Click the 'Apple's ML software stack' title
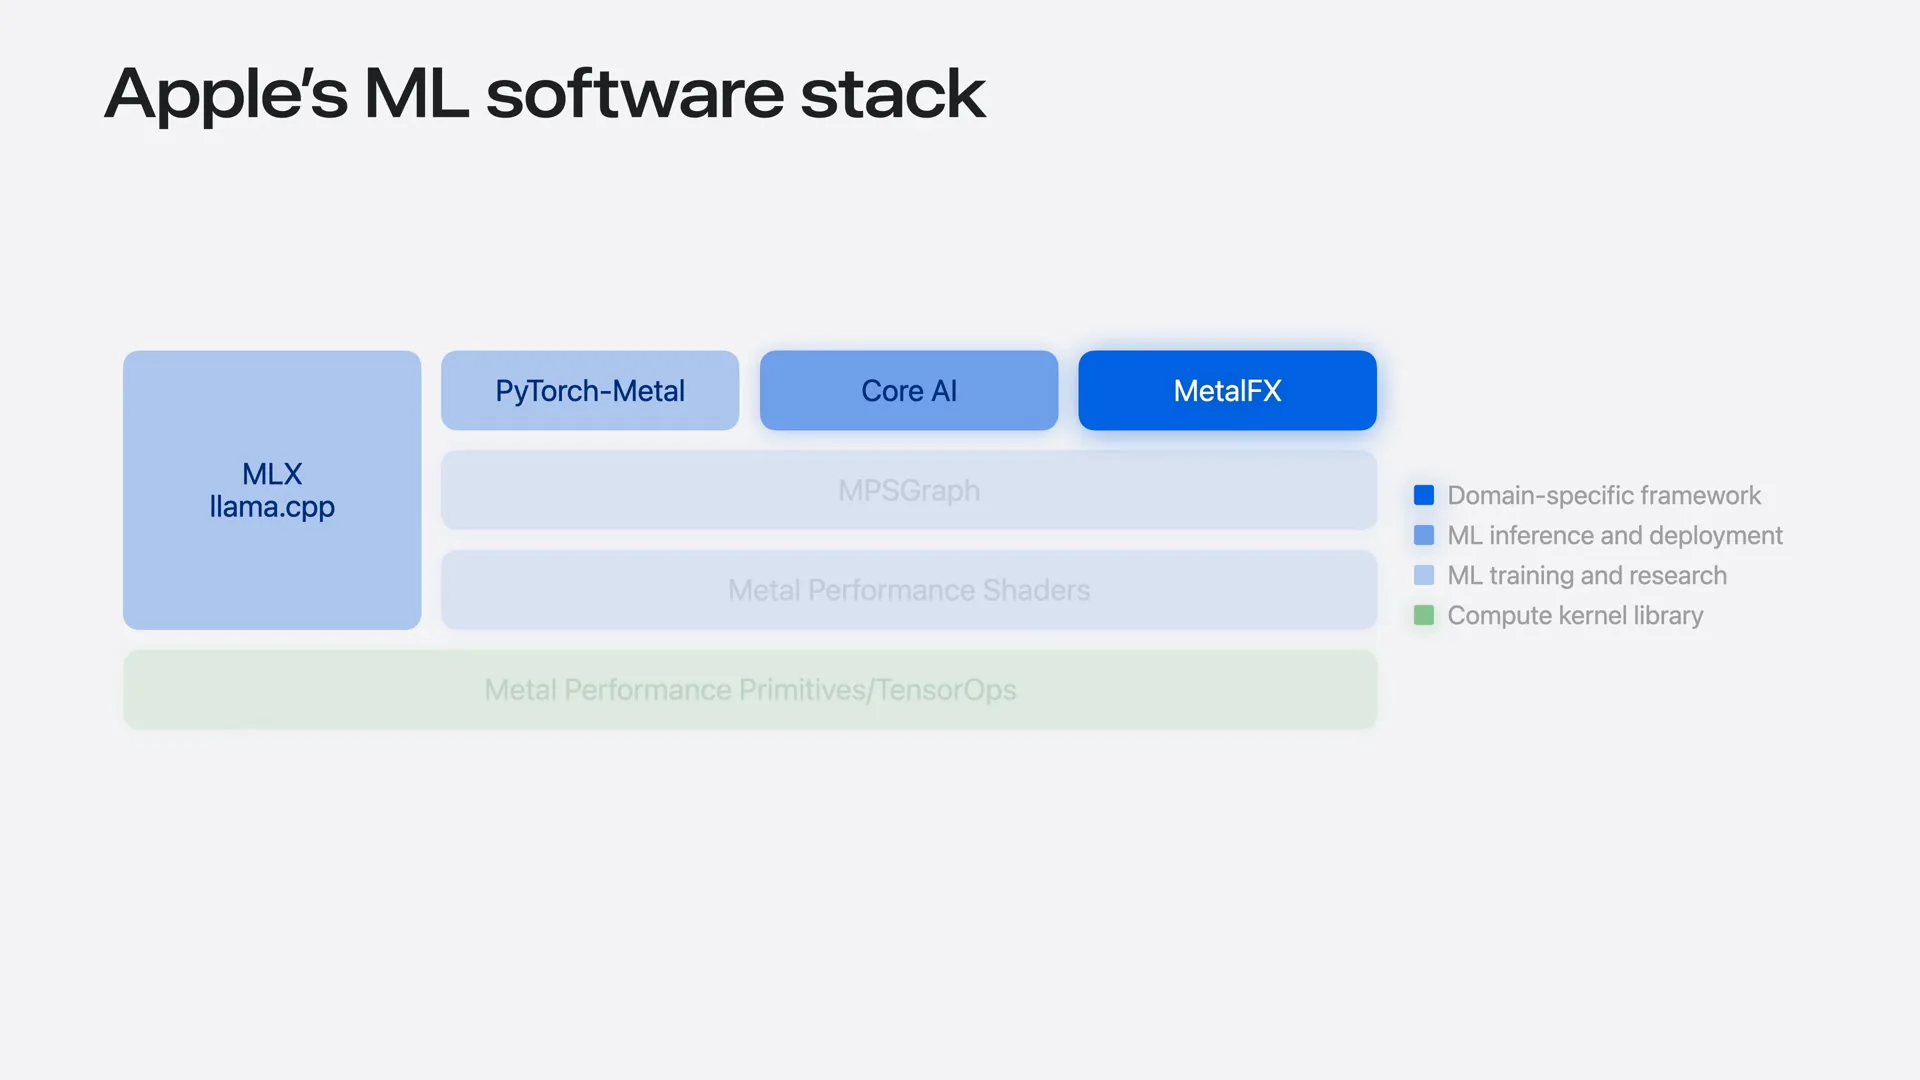The width and height of the screenshot is (1920, 1080). point(545,95)
